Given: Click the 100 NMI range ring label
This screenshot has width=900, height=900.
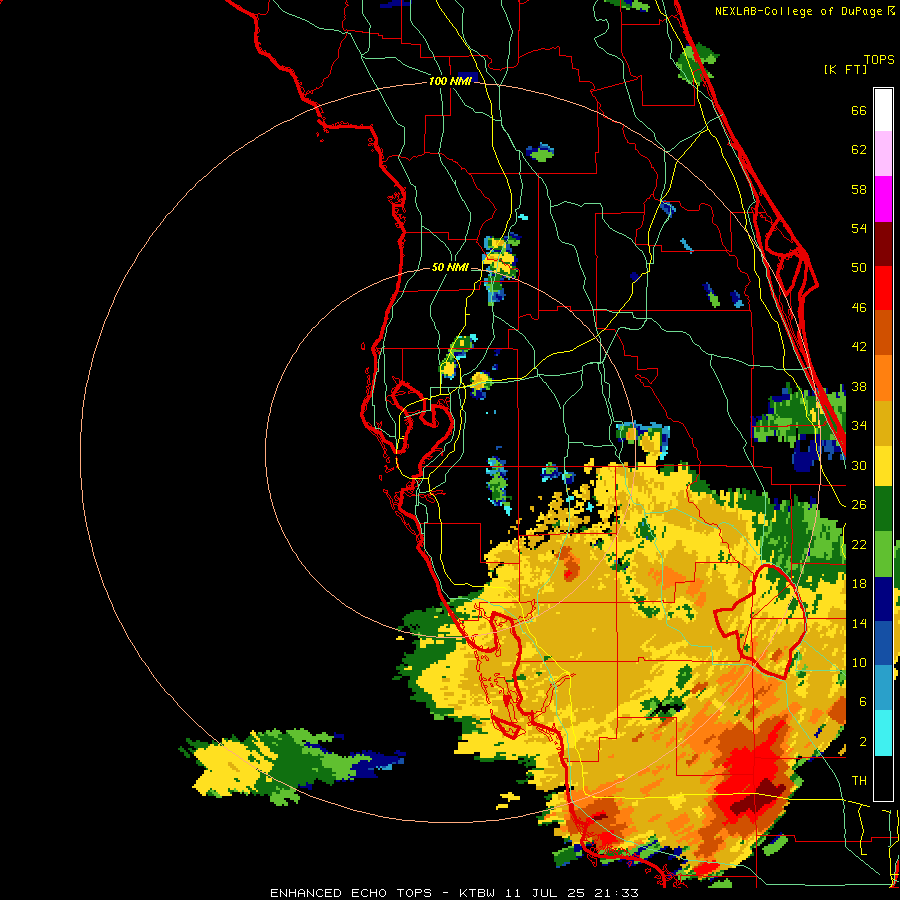Looking at the screenshot, I should (x=450, y=81).
